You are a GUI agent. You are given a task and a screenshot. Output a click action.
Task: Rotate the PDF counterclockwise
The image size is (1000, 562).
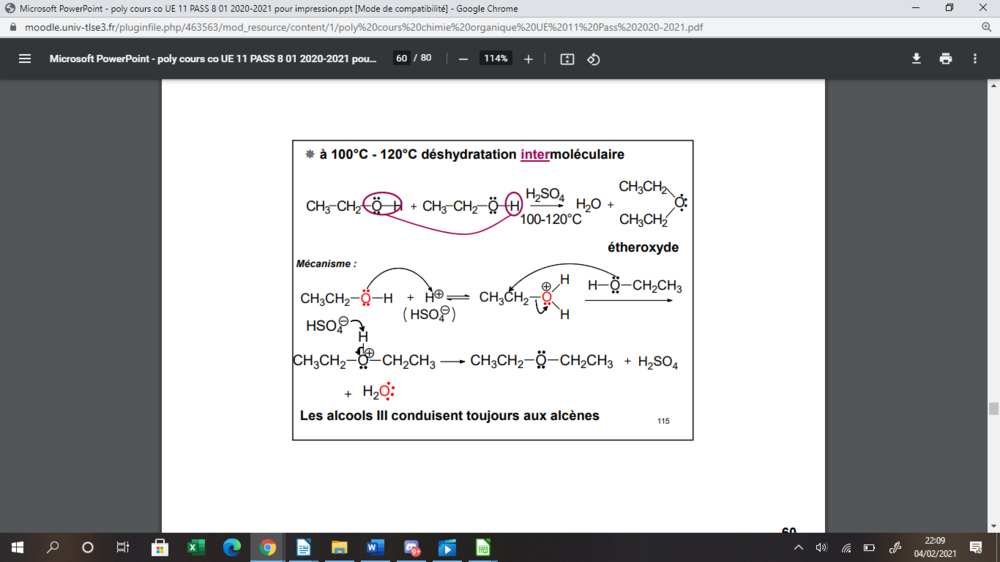coord(593,59)
